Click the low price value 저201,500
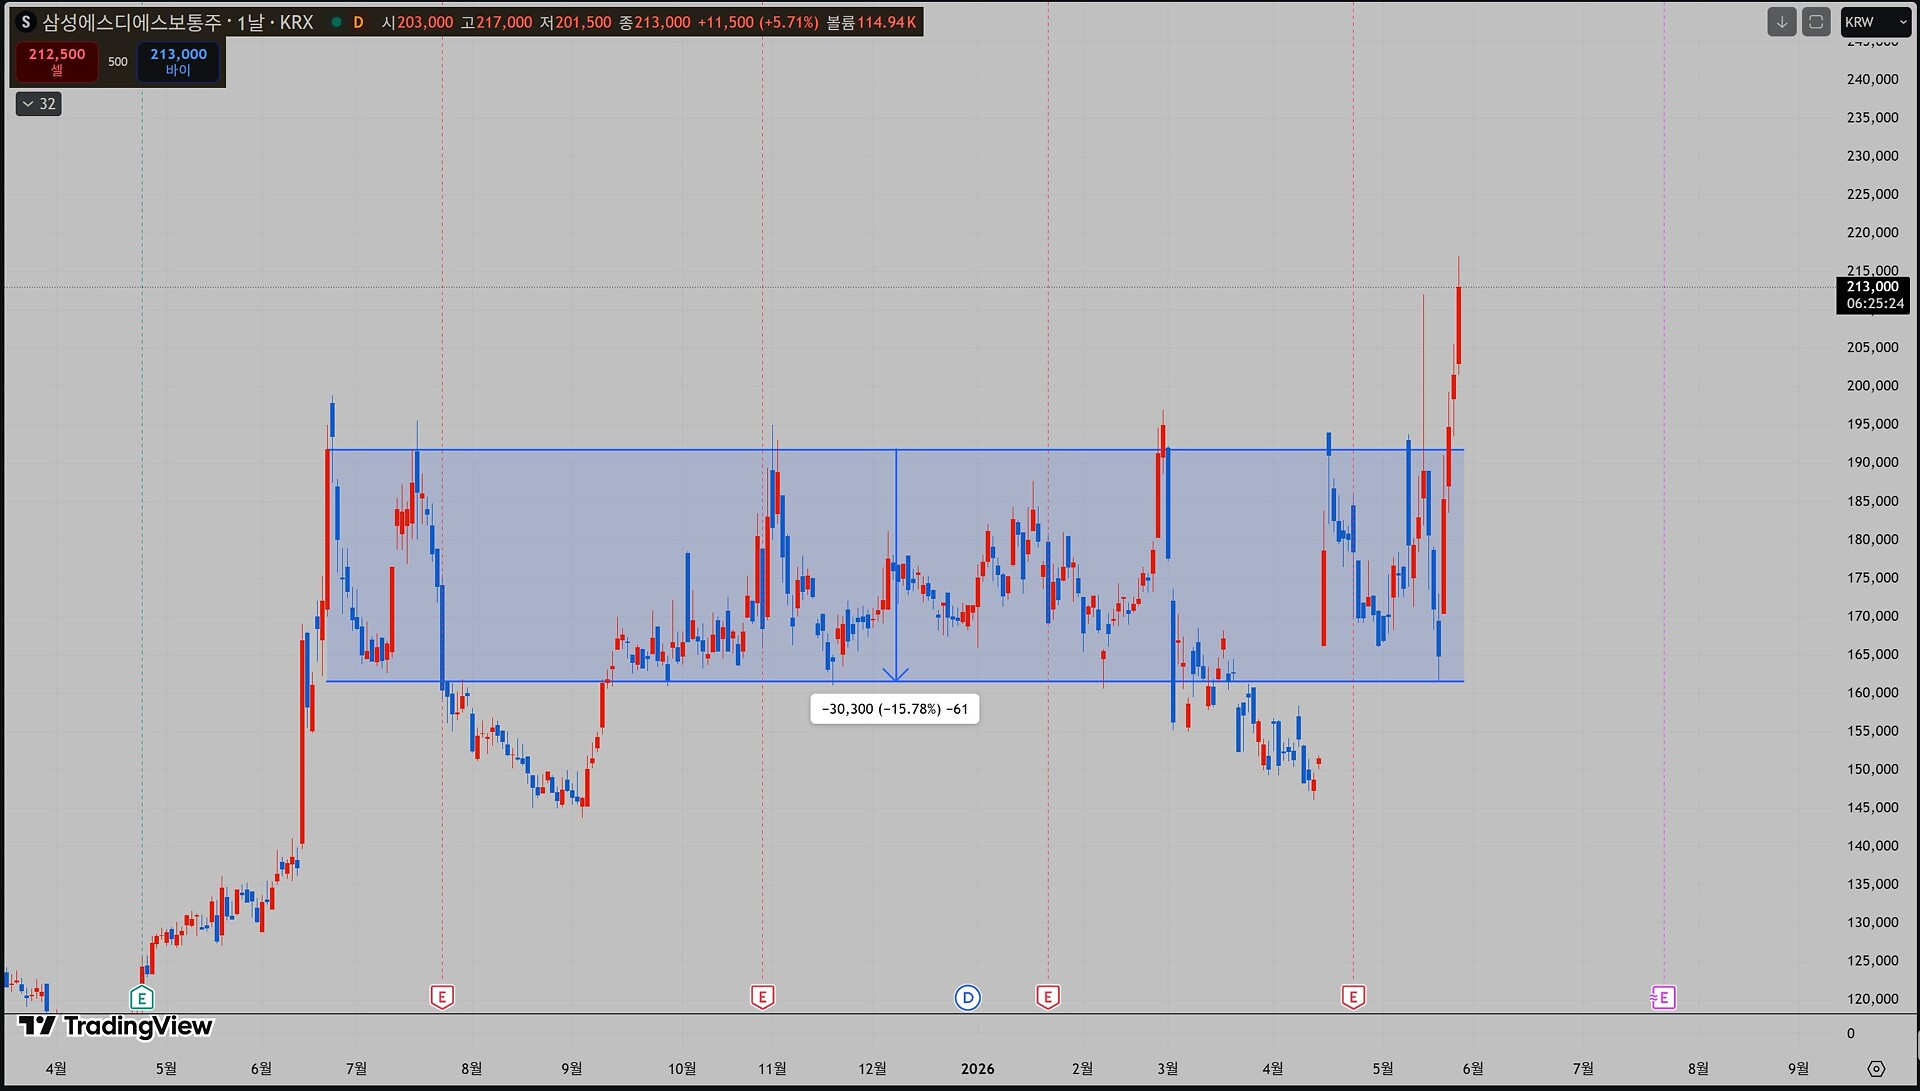Screen dimensions: 1920x1091 coord(575,22)
